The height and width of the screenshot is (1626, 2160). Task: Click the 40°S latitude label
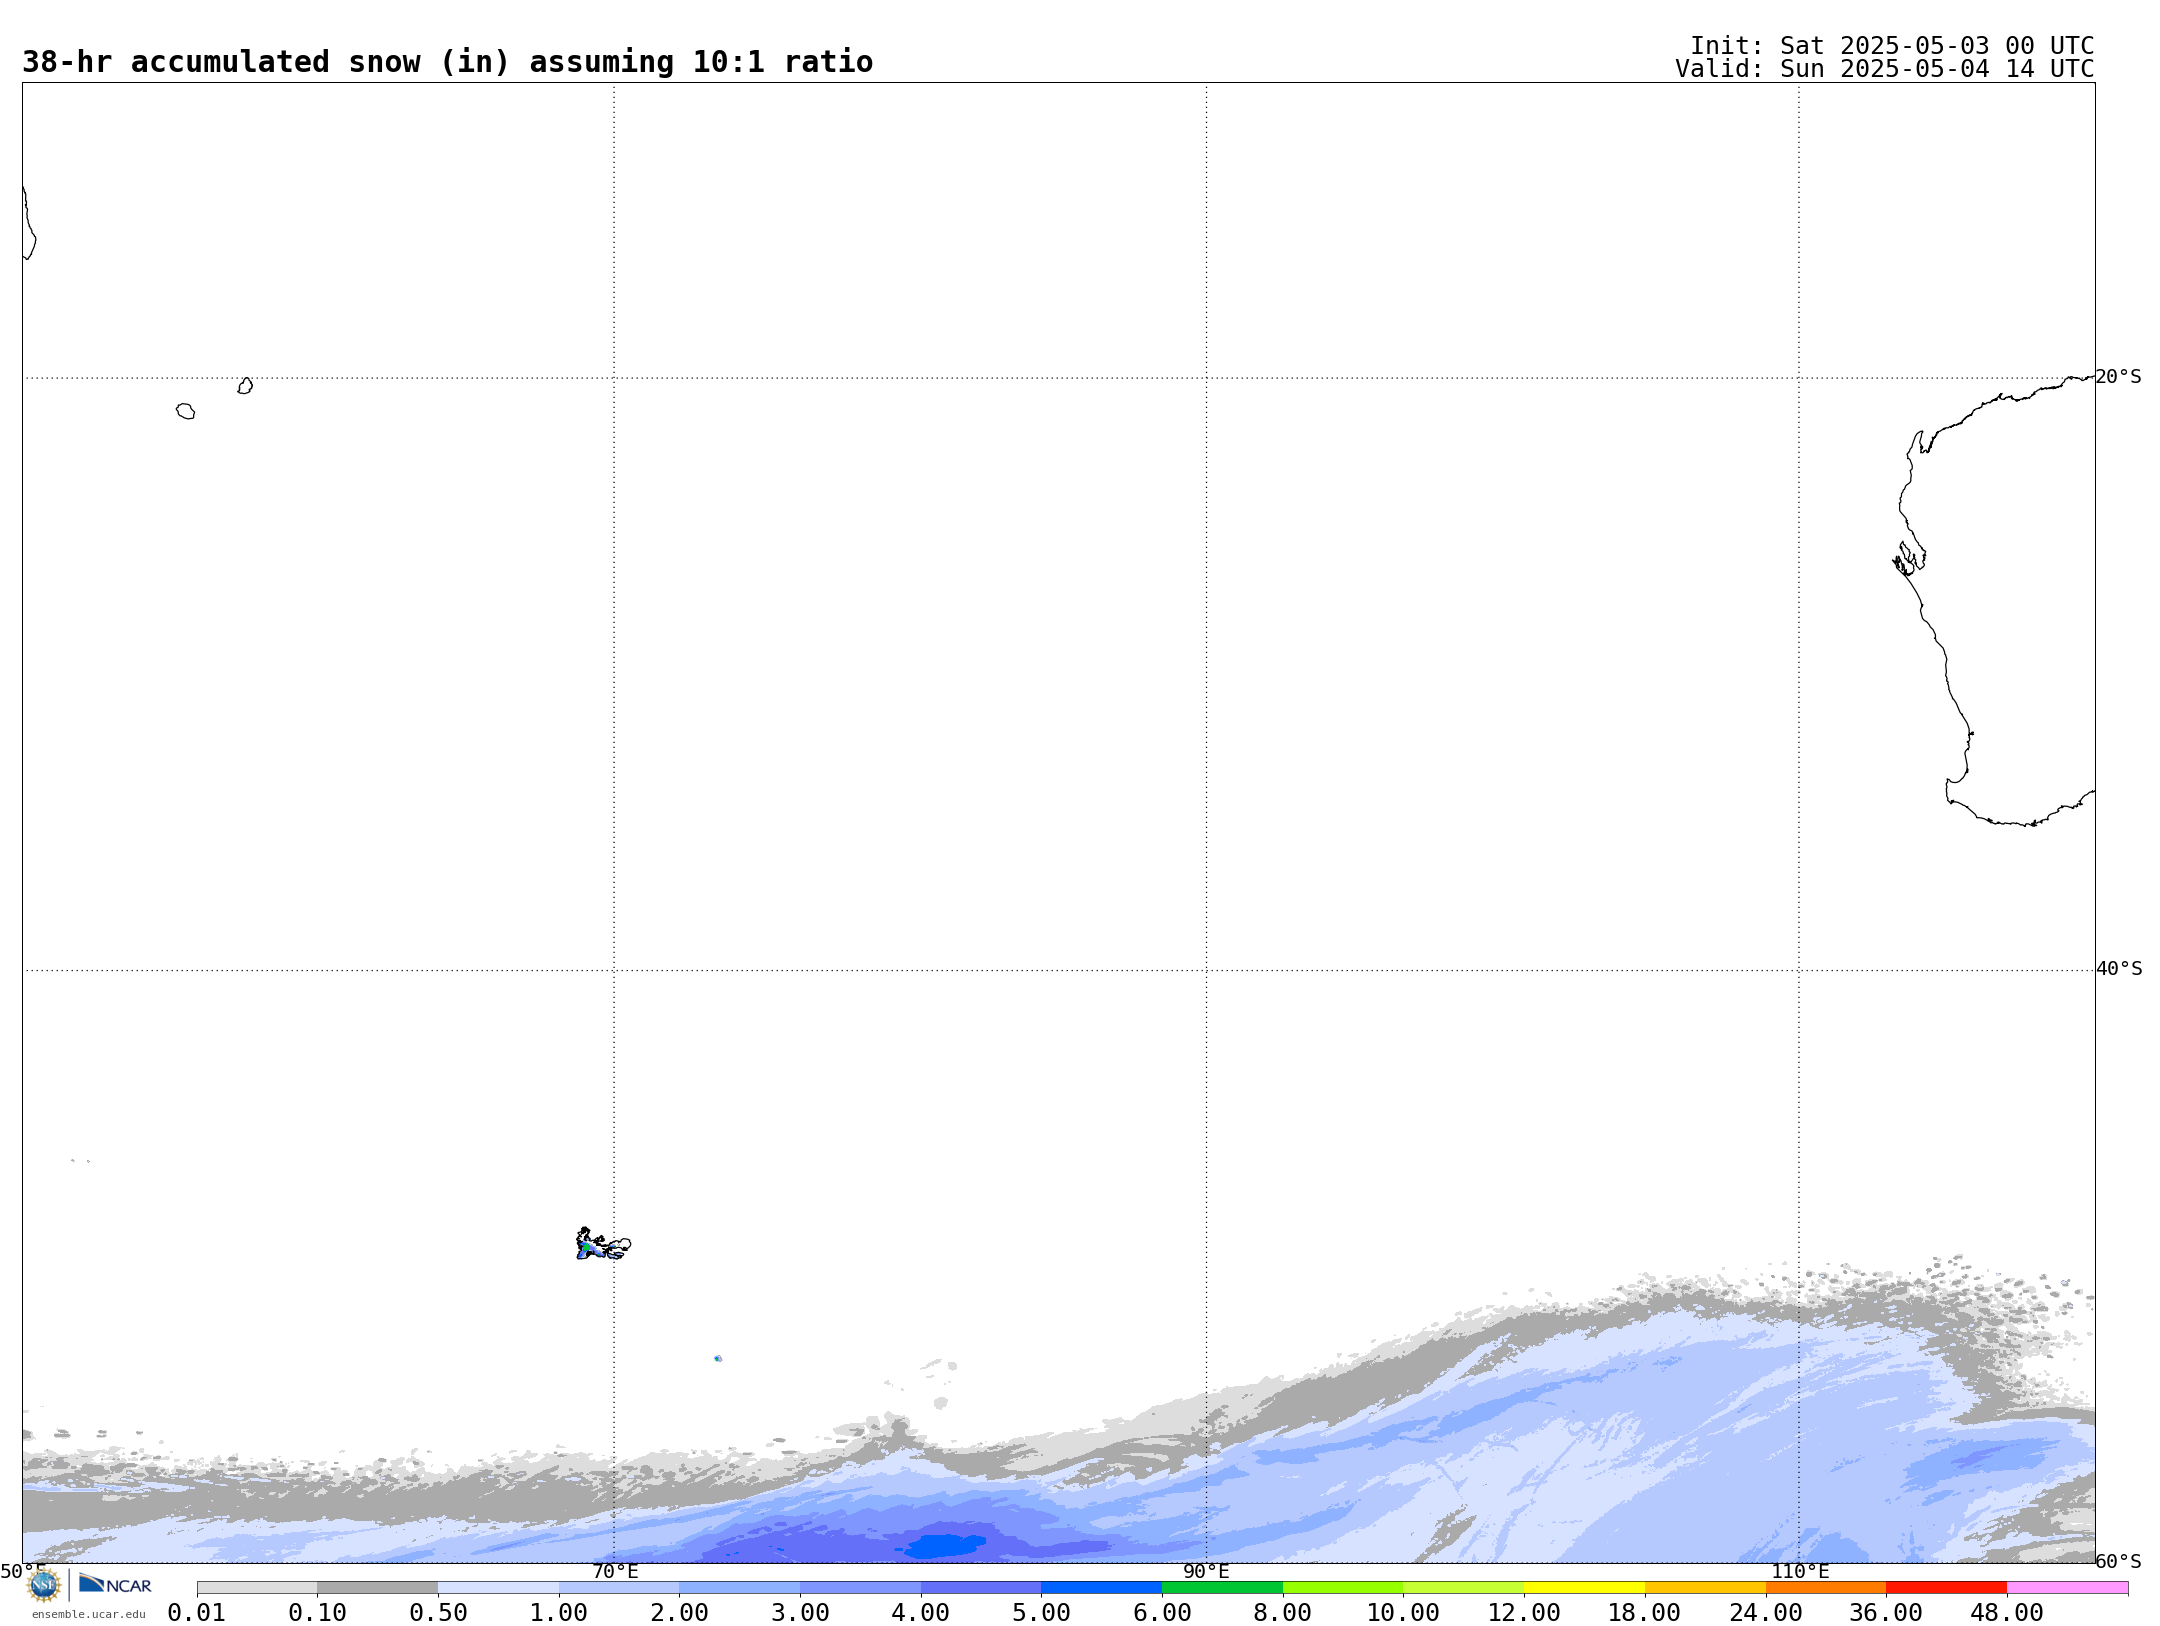pos(2119,969)
